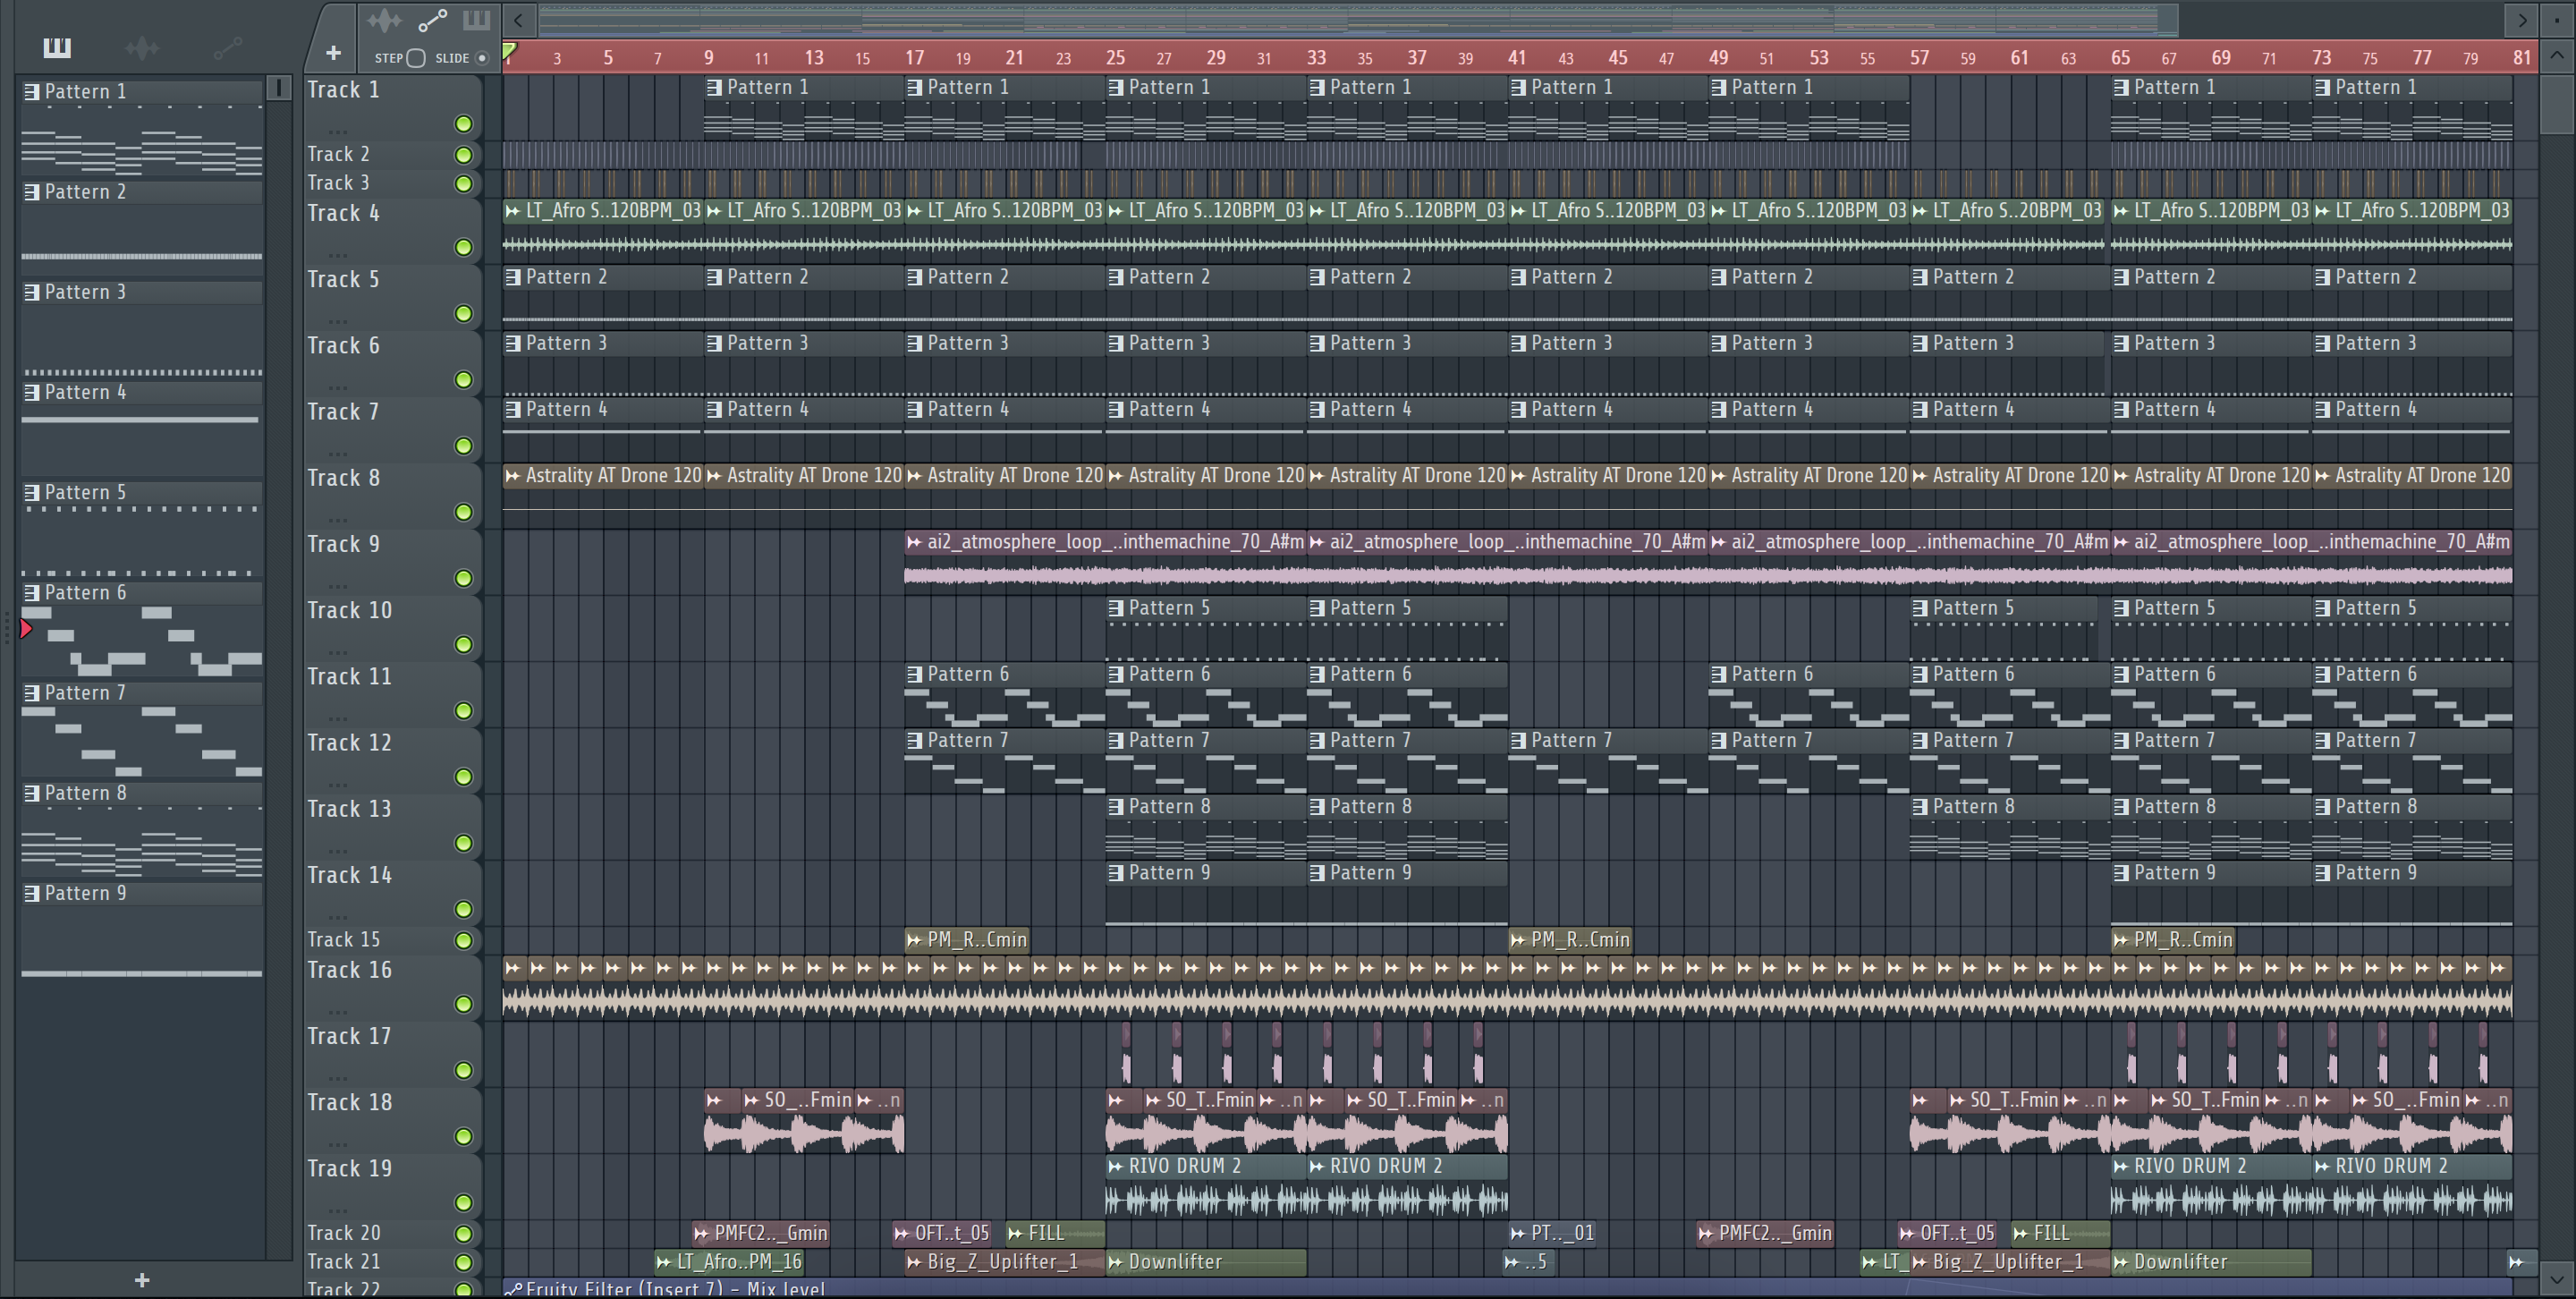
Task: Click the playlist vertical scrollbar down arrow
Action: [2556, 1279]
